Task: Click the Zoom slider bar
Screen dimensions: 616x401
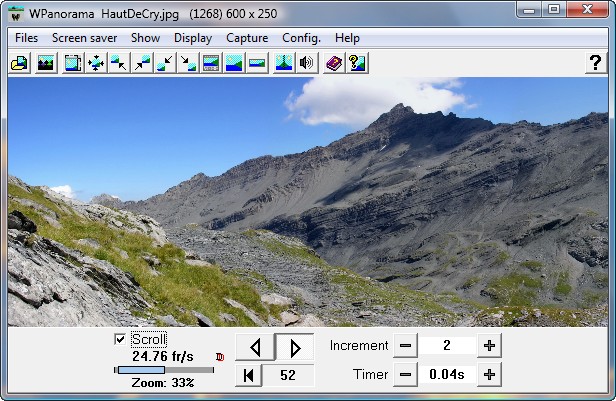Action: point(164,370)
